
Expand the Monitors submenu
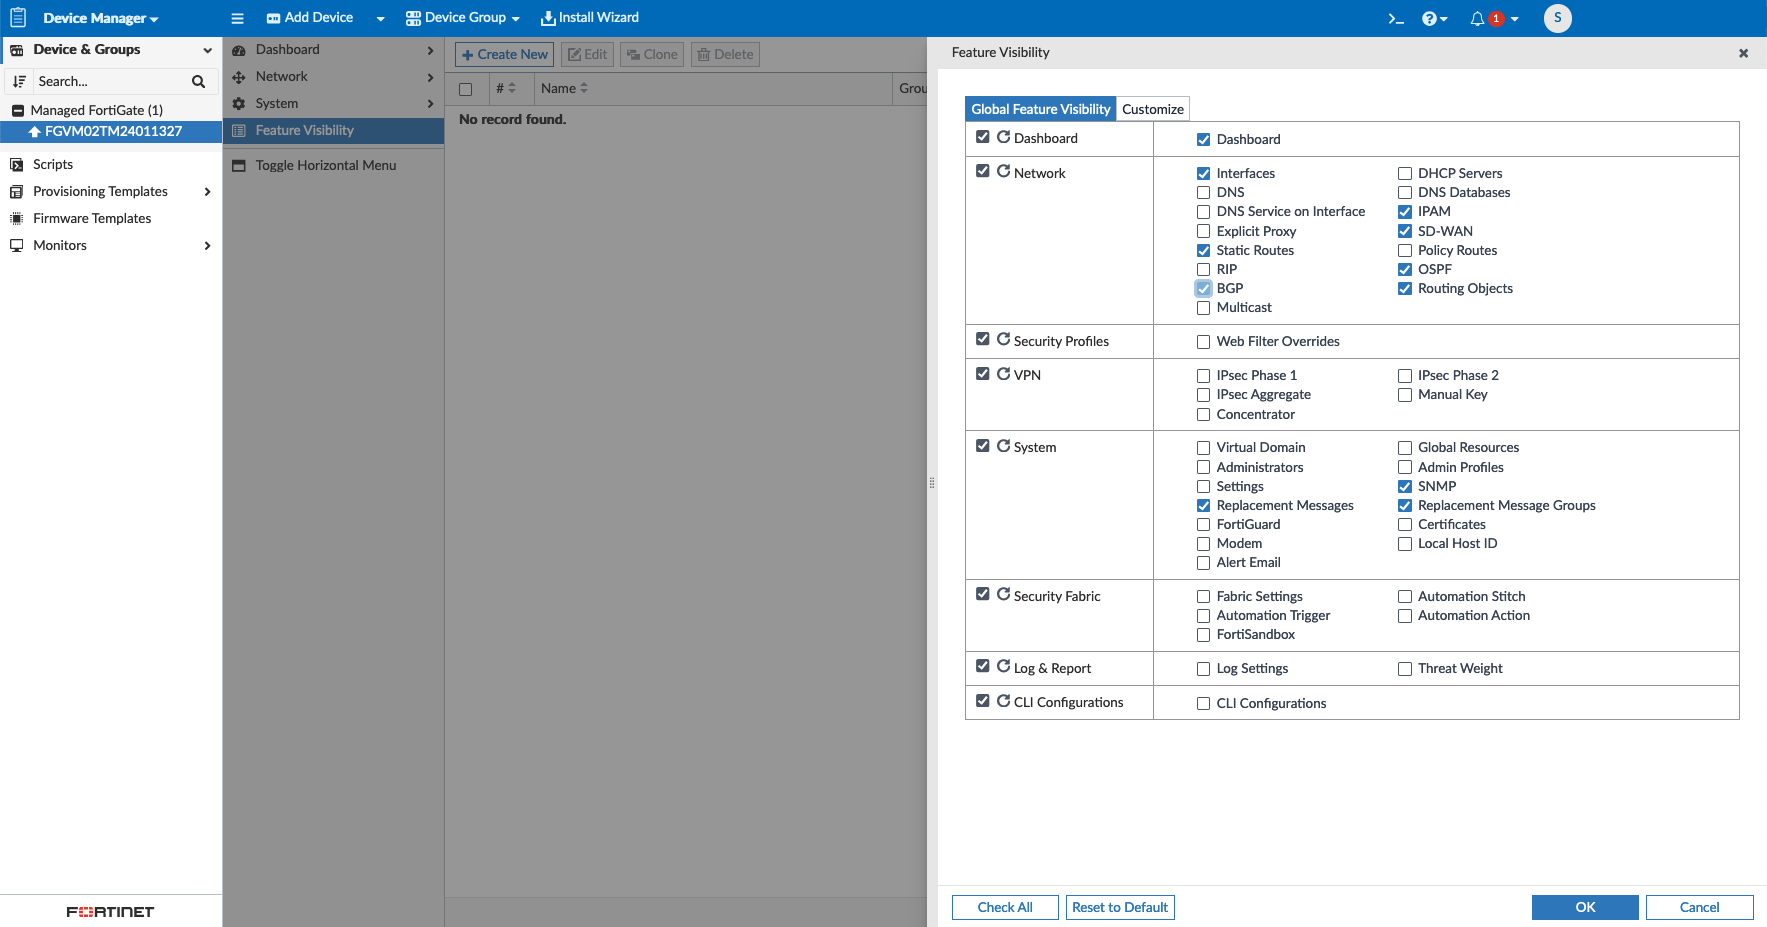click(207, 246)
